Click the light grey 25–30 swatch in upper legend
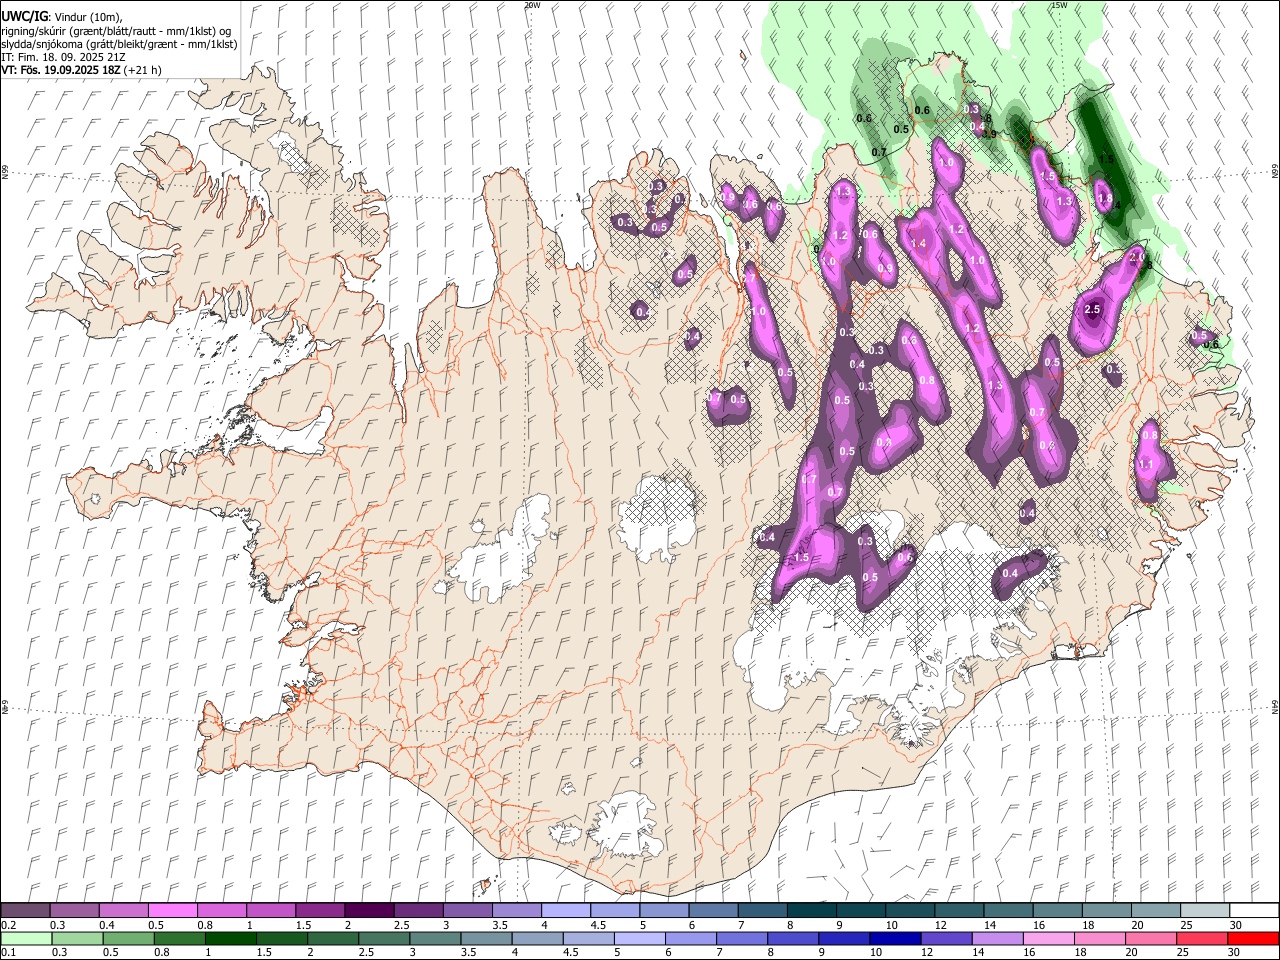This screenshot has height=960, width=1280. click(1205, 911)
